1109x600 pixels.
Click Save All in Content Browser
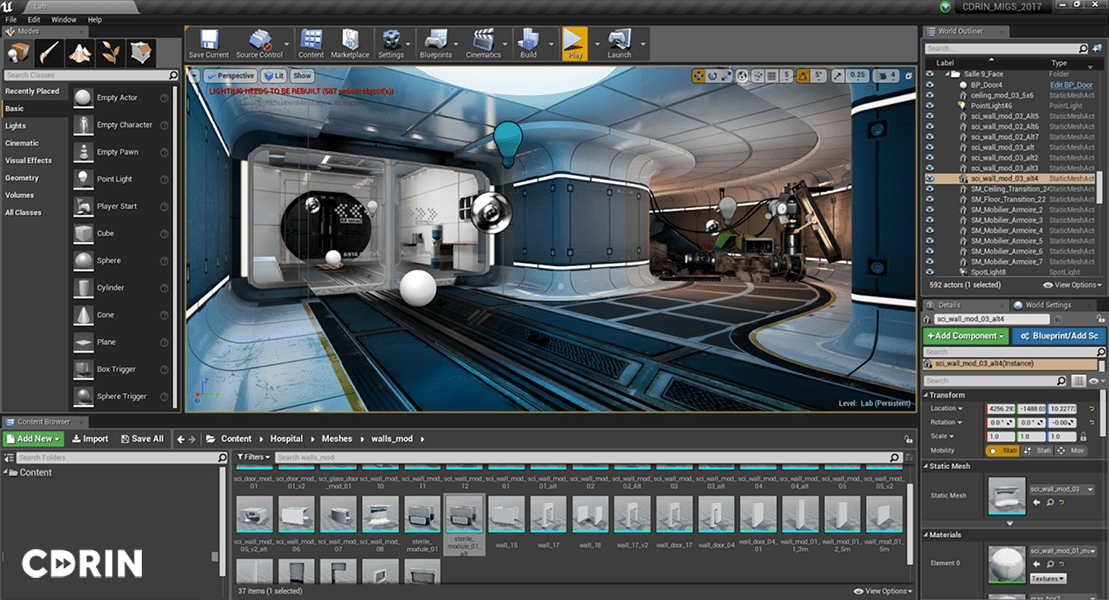click(143, 439)
